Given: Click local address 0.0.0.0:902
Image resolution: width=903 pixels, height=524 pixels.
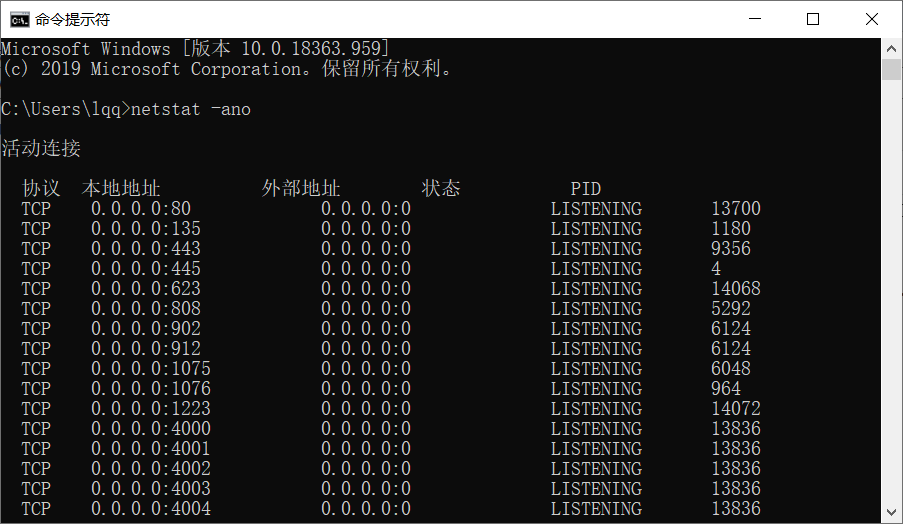Looking at the screenshot, I should tap(146, 329).
